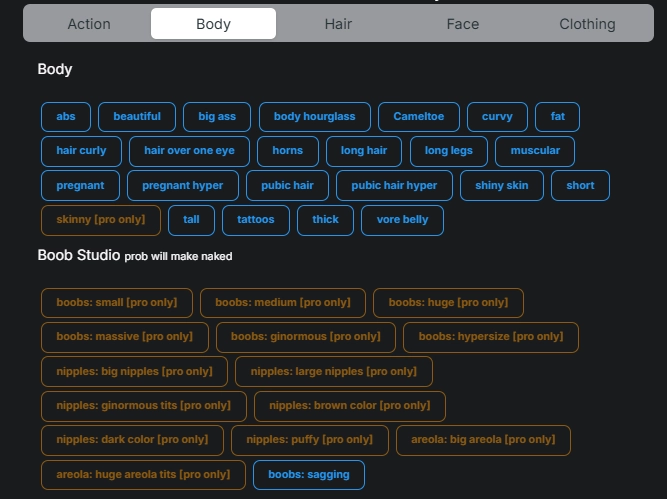667x499 pixels.
Task: Add the muscular tag
Action: [535, 151]
